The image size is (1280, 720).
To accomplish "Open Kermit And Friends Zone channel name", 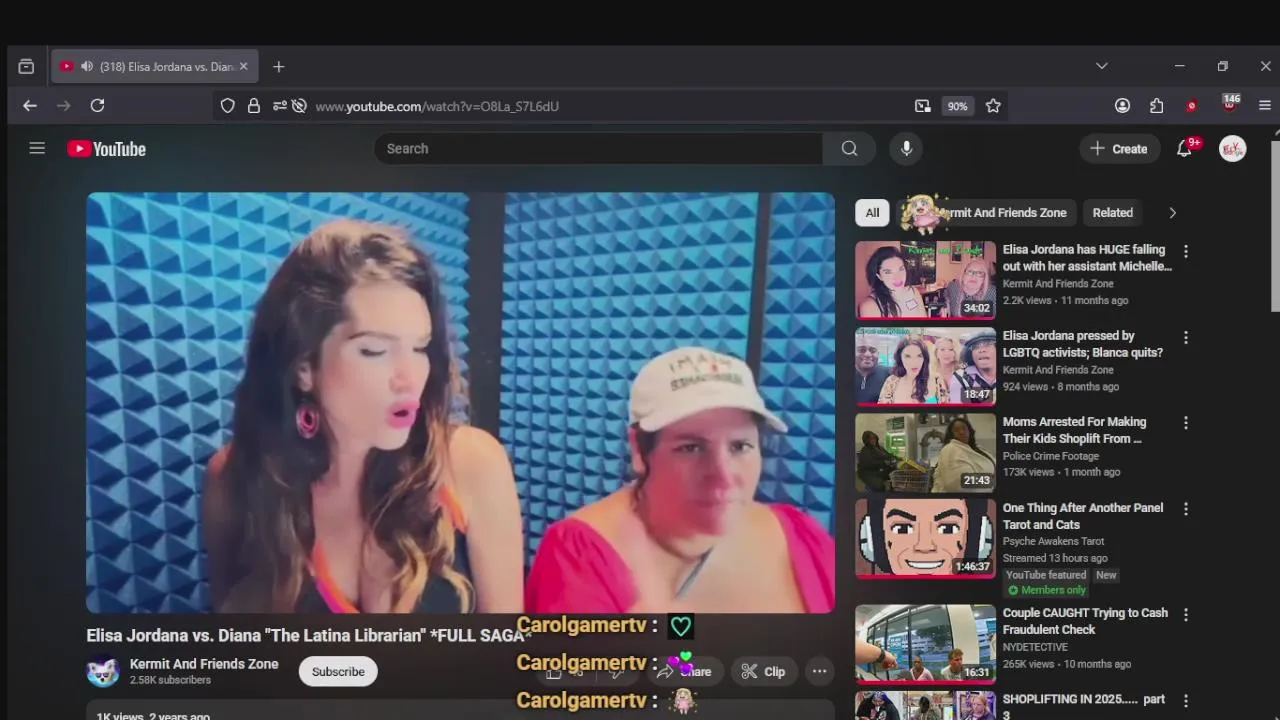I will point(204,664).
